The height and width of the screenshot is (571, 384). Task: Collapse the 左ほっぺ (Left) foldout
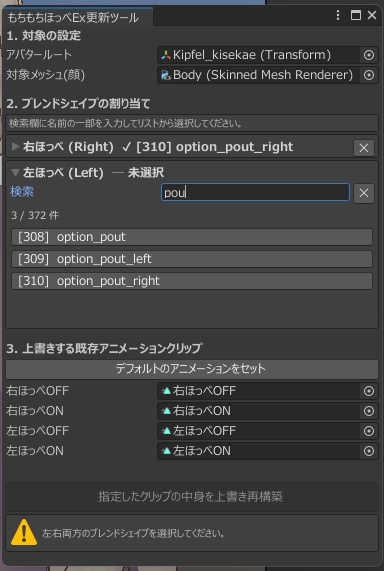point(16,173)
